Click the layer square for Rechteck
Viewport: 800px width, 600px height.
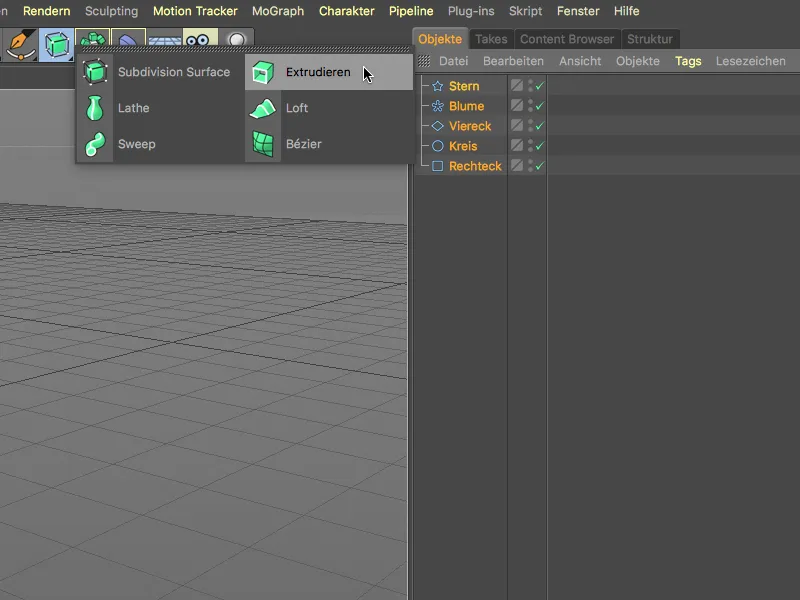(517, 165)
